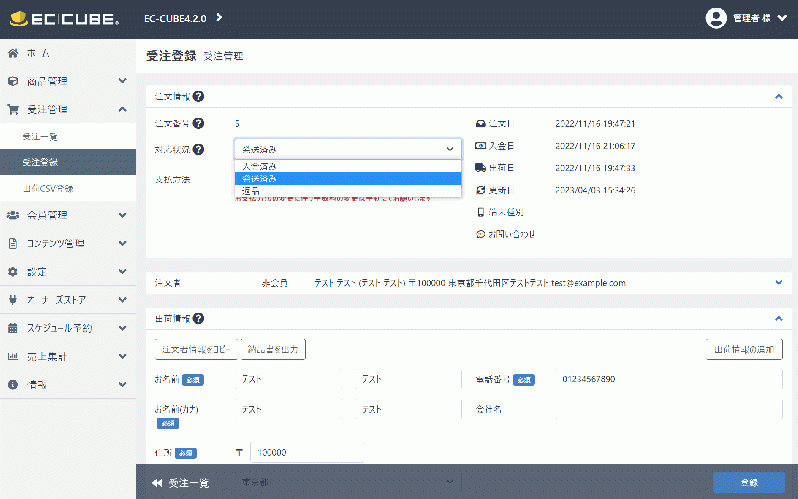Click the EC-CUBE logo in the header
The height and width of the screenshot is (499, 798).
[x=65, y=19]
